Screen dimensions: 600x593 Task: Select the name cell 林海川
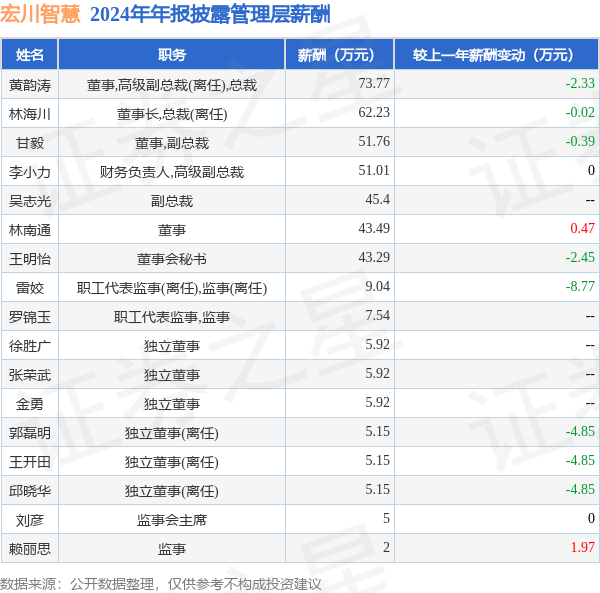click(29, 114)
